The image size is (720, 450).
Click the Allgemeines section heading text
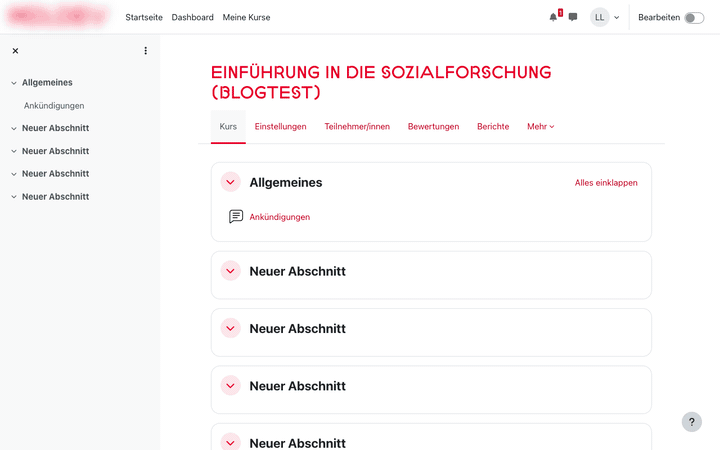pos(286,182)
